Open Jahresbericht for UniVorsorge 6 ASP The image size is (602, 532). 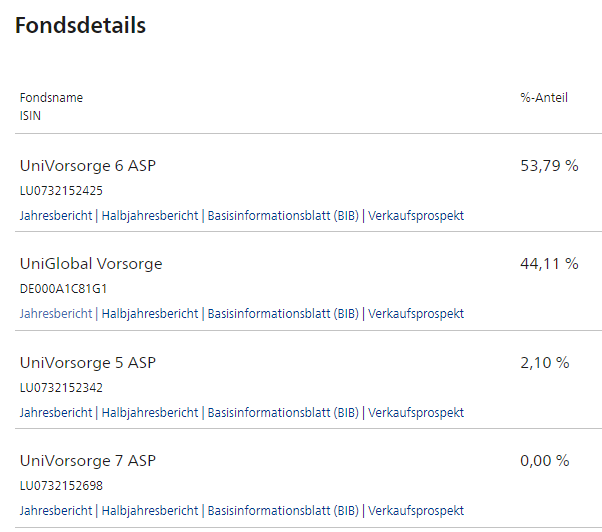(x=56, y=216)
